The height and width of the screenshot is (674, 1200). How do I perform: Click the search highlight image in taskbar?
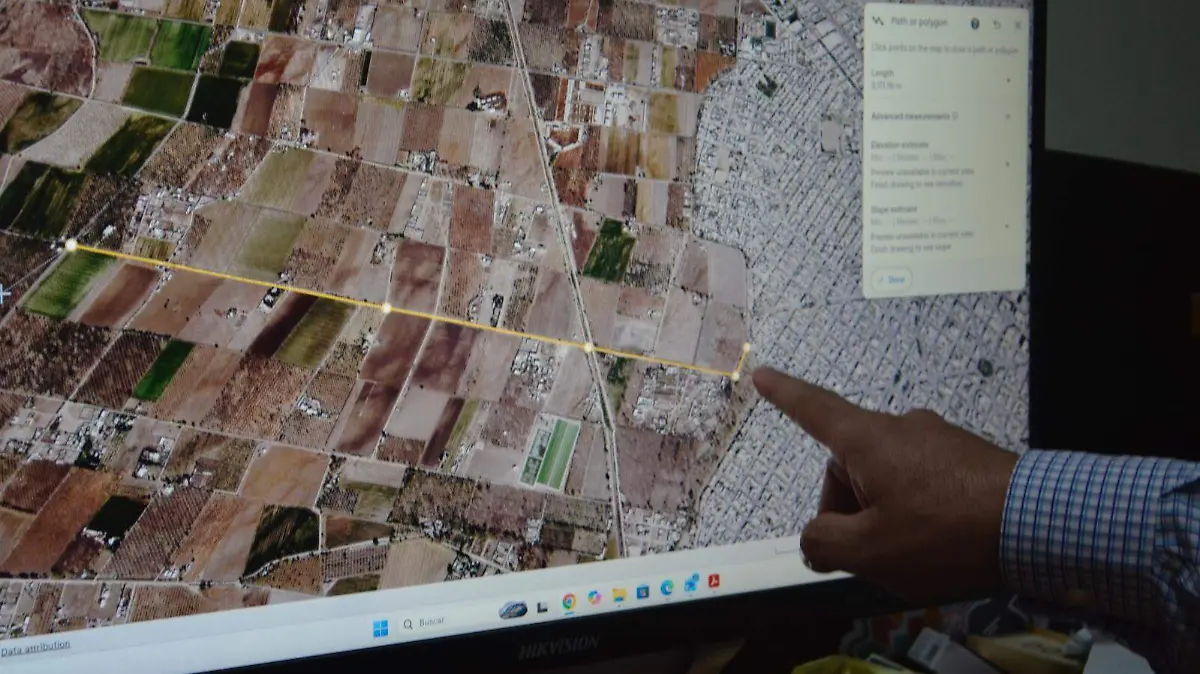(x=512, y=610)
